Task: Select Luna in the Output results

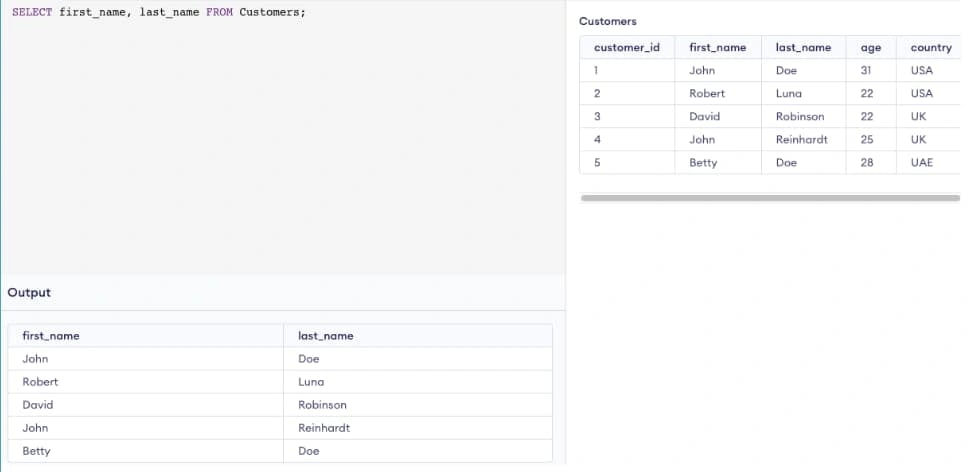Action: click(311, 382)
